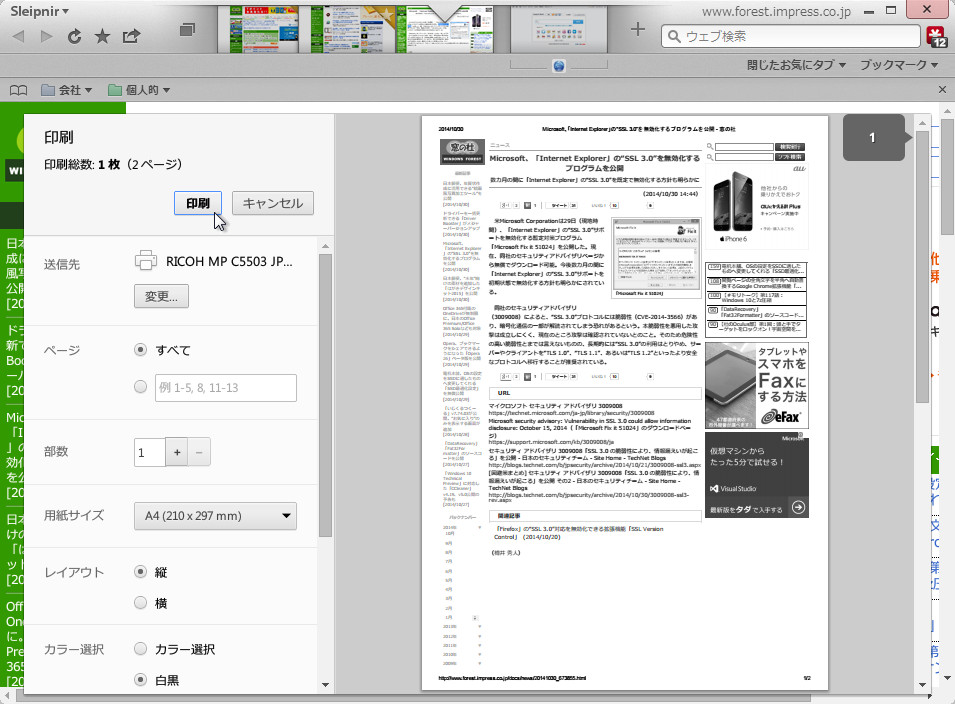Select 縦 portrait layout
This screenshot has width=955, height=704.
pyautogui.click(x=141, y=571)
